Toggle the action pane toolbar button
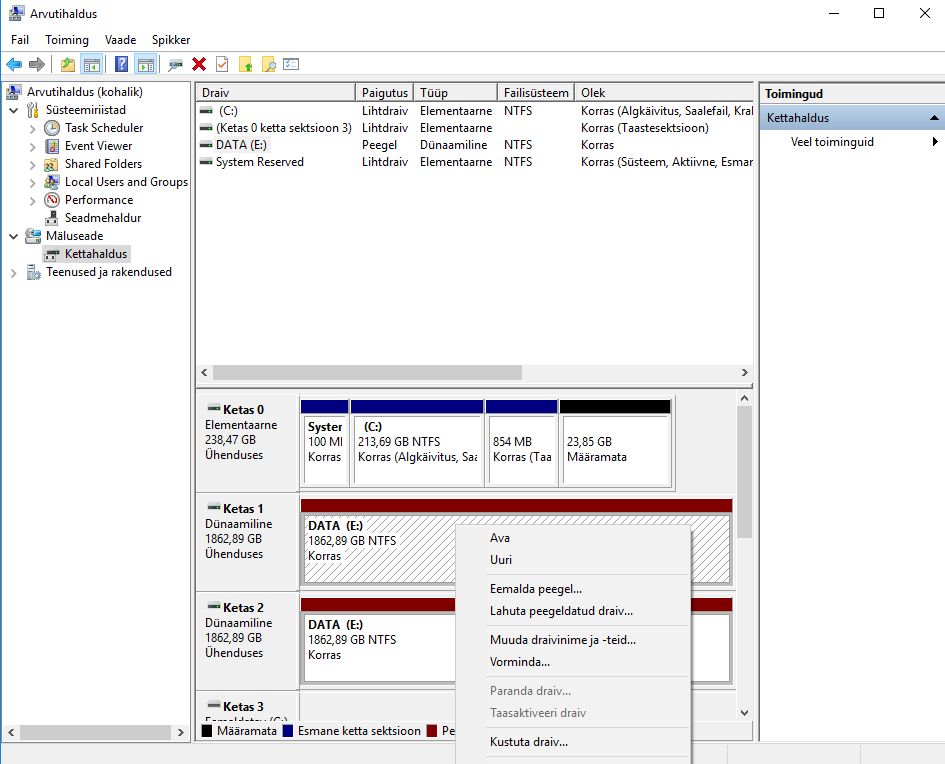This screenshot has height=764, width=945. pos(146,64)
